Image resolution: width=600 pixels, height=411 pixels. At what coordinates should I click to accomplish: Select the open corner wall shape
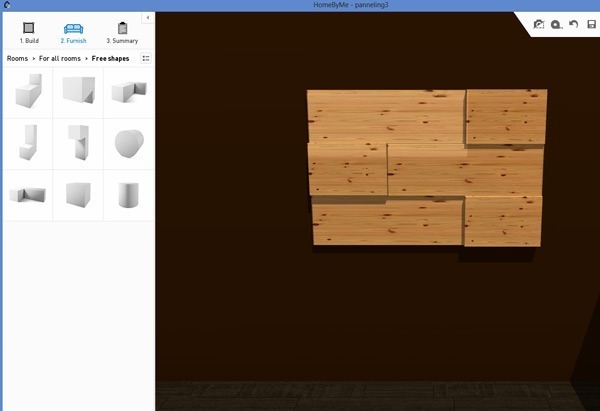tap(28, 195)
